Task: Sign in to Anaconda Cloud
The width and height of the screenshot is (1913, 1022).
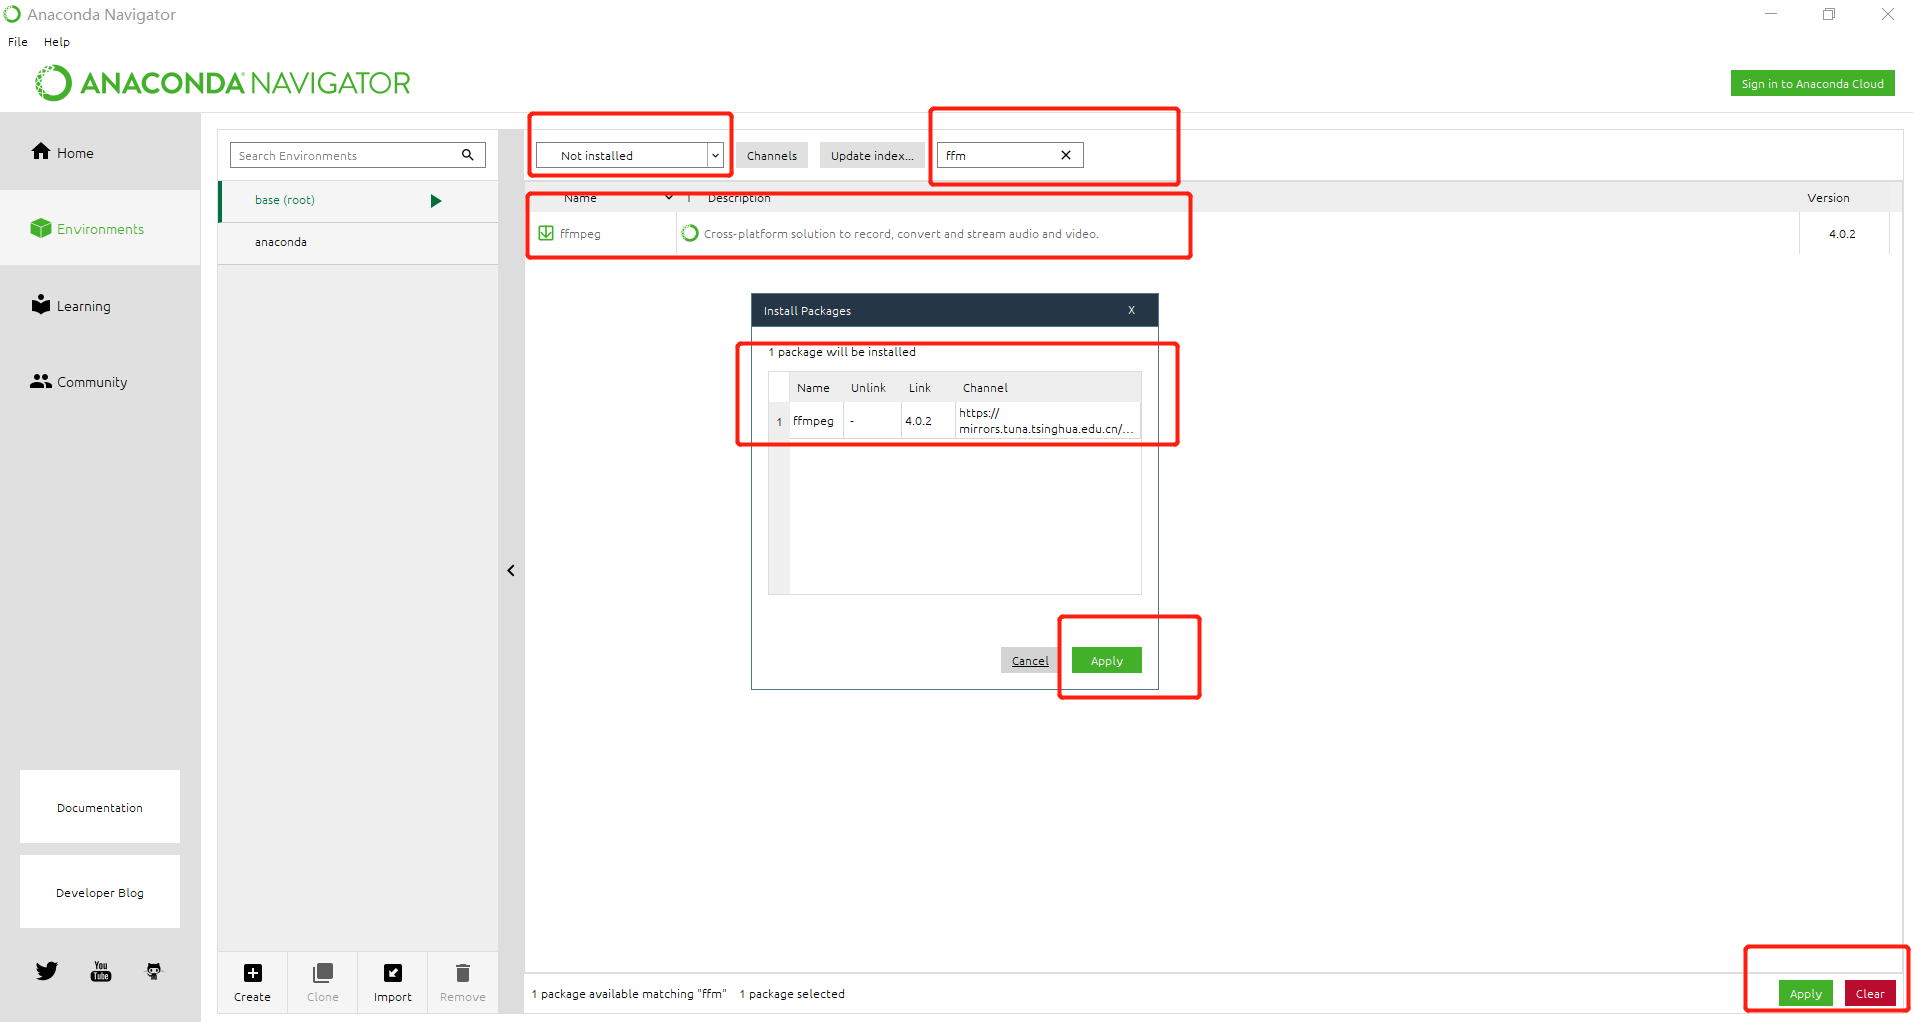Action: tap(1812, 84)
